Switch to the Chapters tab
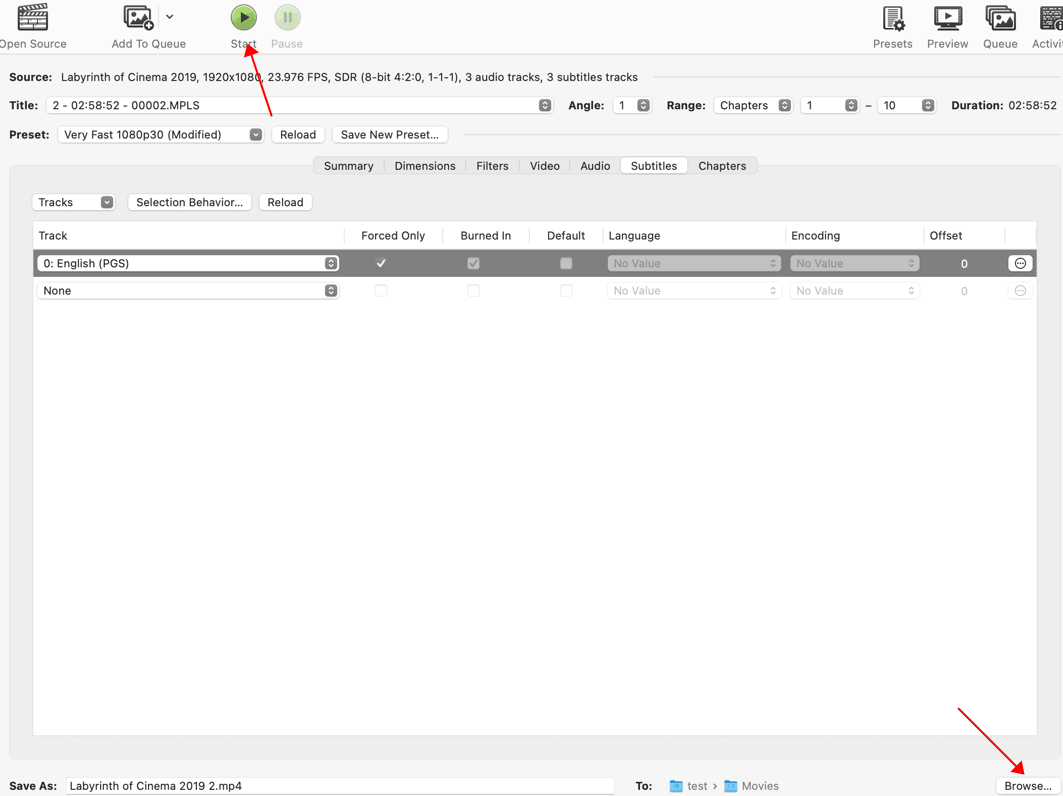 point(722,166)
